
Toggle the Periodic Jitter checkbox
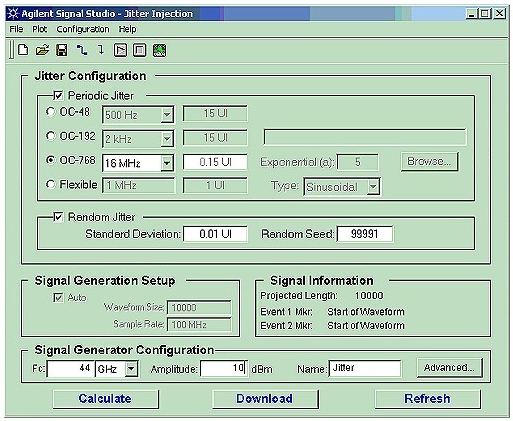[x=58, y=96]
